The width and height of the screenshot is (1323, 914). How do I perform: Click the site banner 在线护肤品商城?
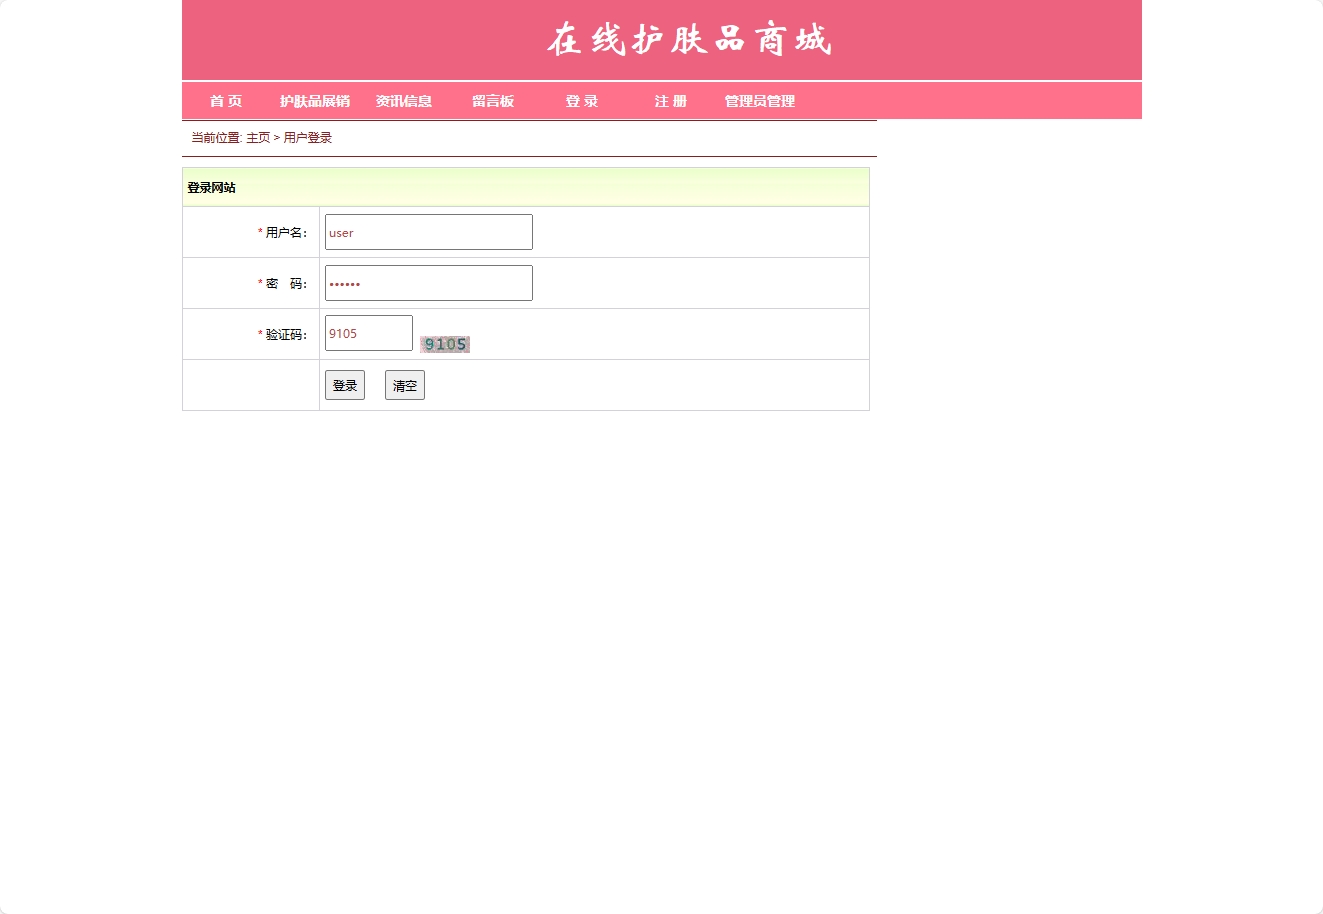(x=688, y=40)
